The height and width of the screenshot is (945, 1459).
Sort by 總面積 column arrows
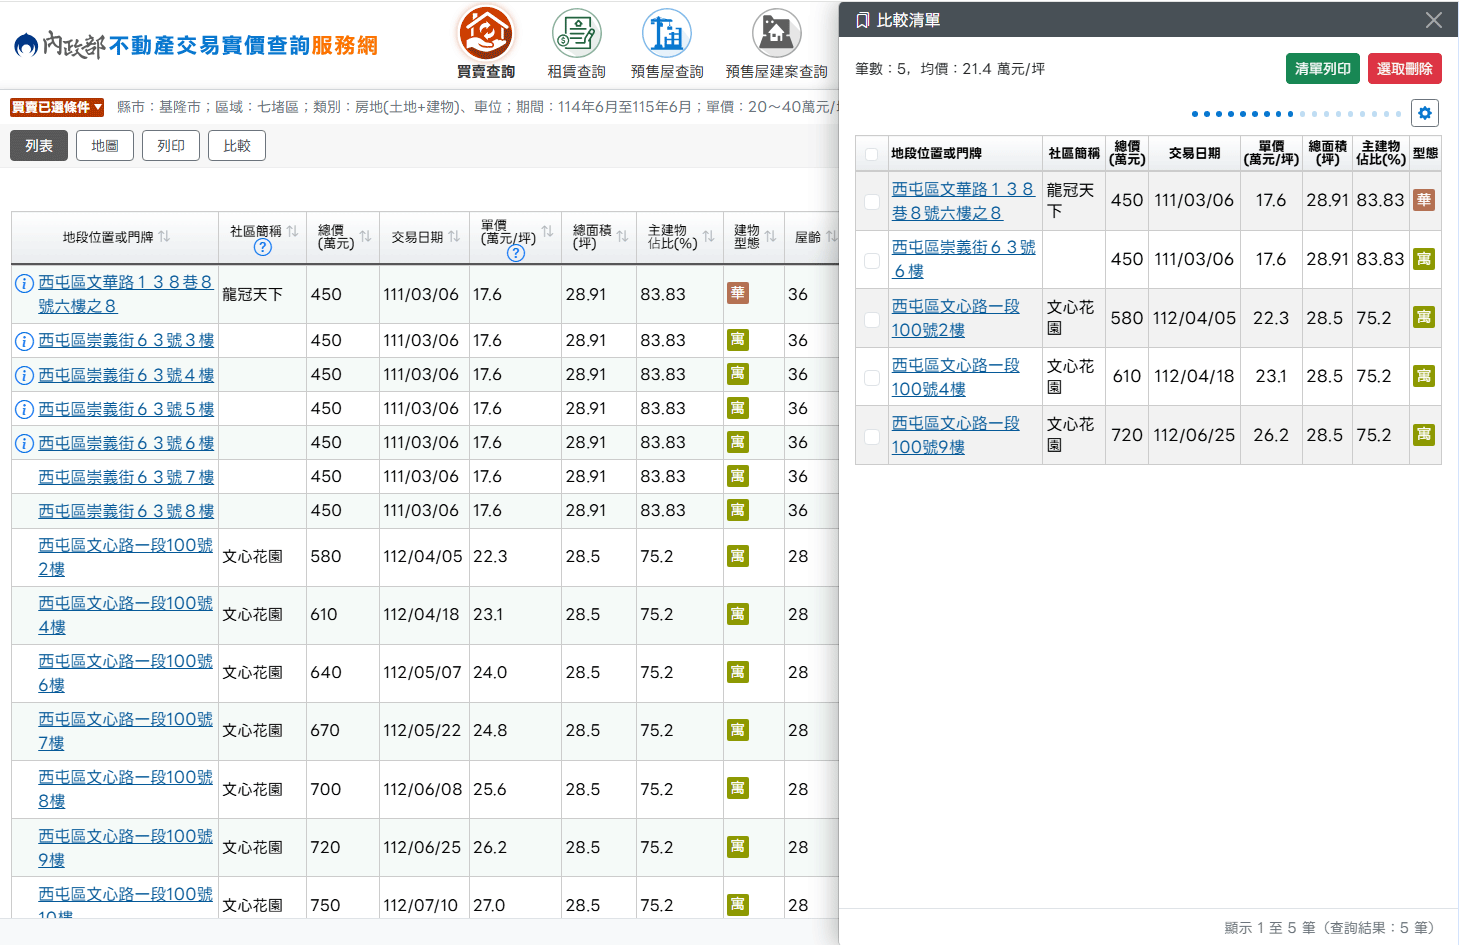(x=622, y=237)
